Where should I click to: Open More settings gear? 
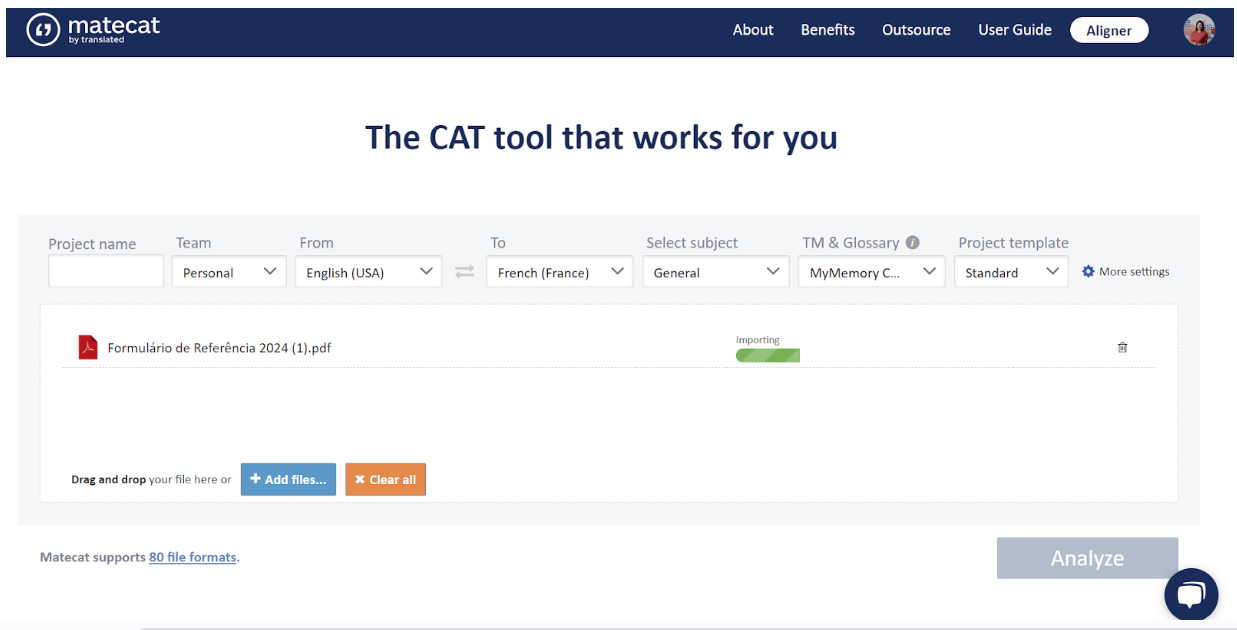click(1088, 271)
